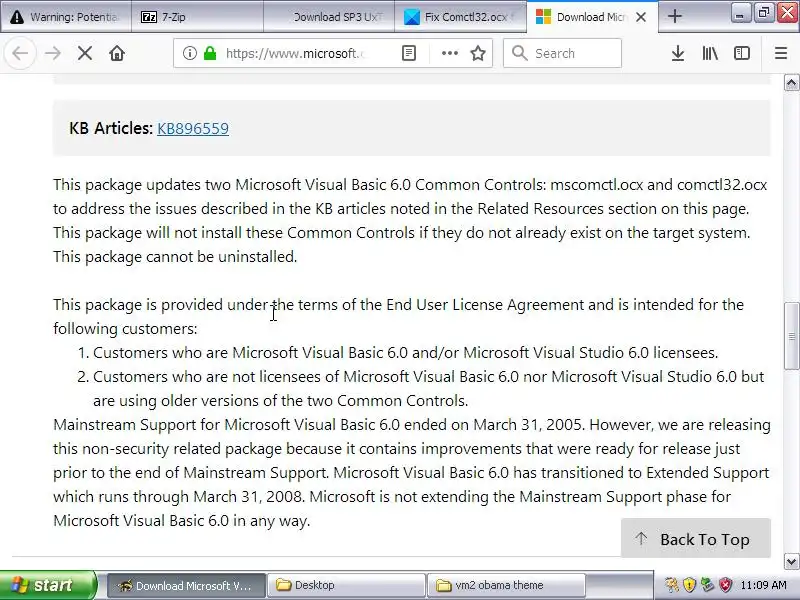
Task: Click the Search box
Action: 562,53
